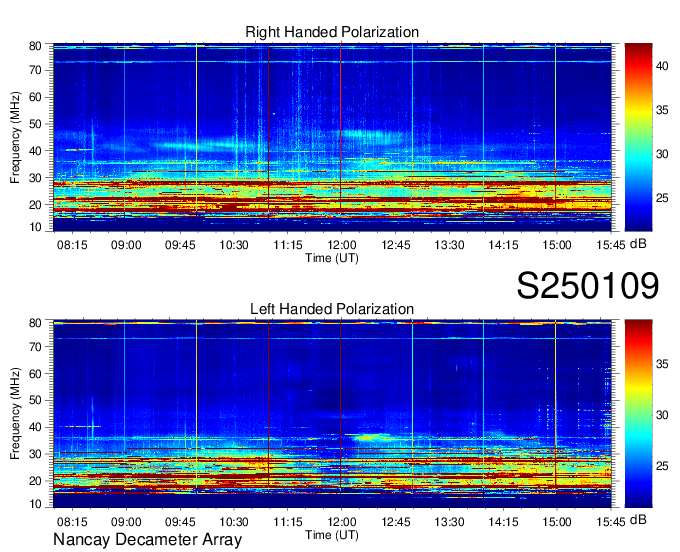Click 12:00 tick under Left Handed plot
This screenshot has height=552, width=680.
[x=342, y=522]
